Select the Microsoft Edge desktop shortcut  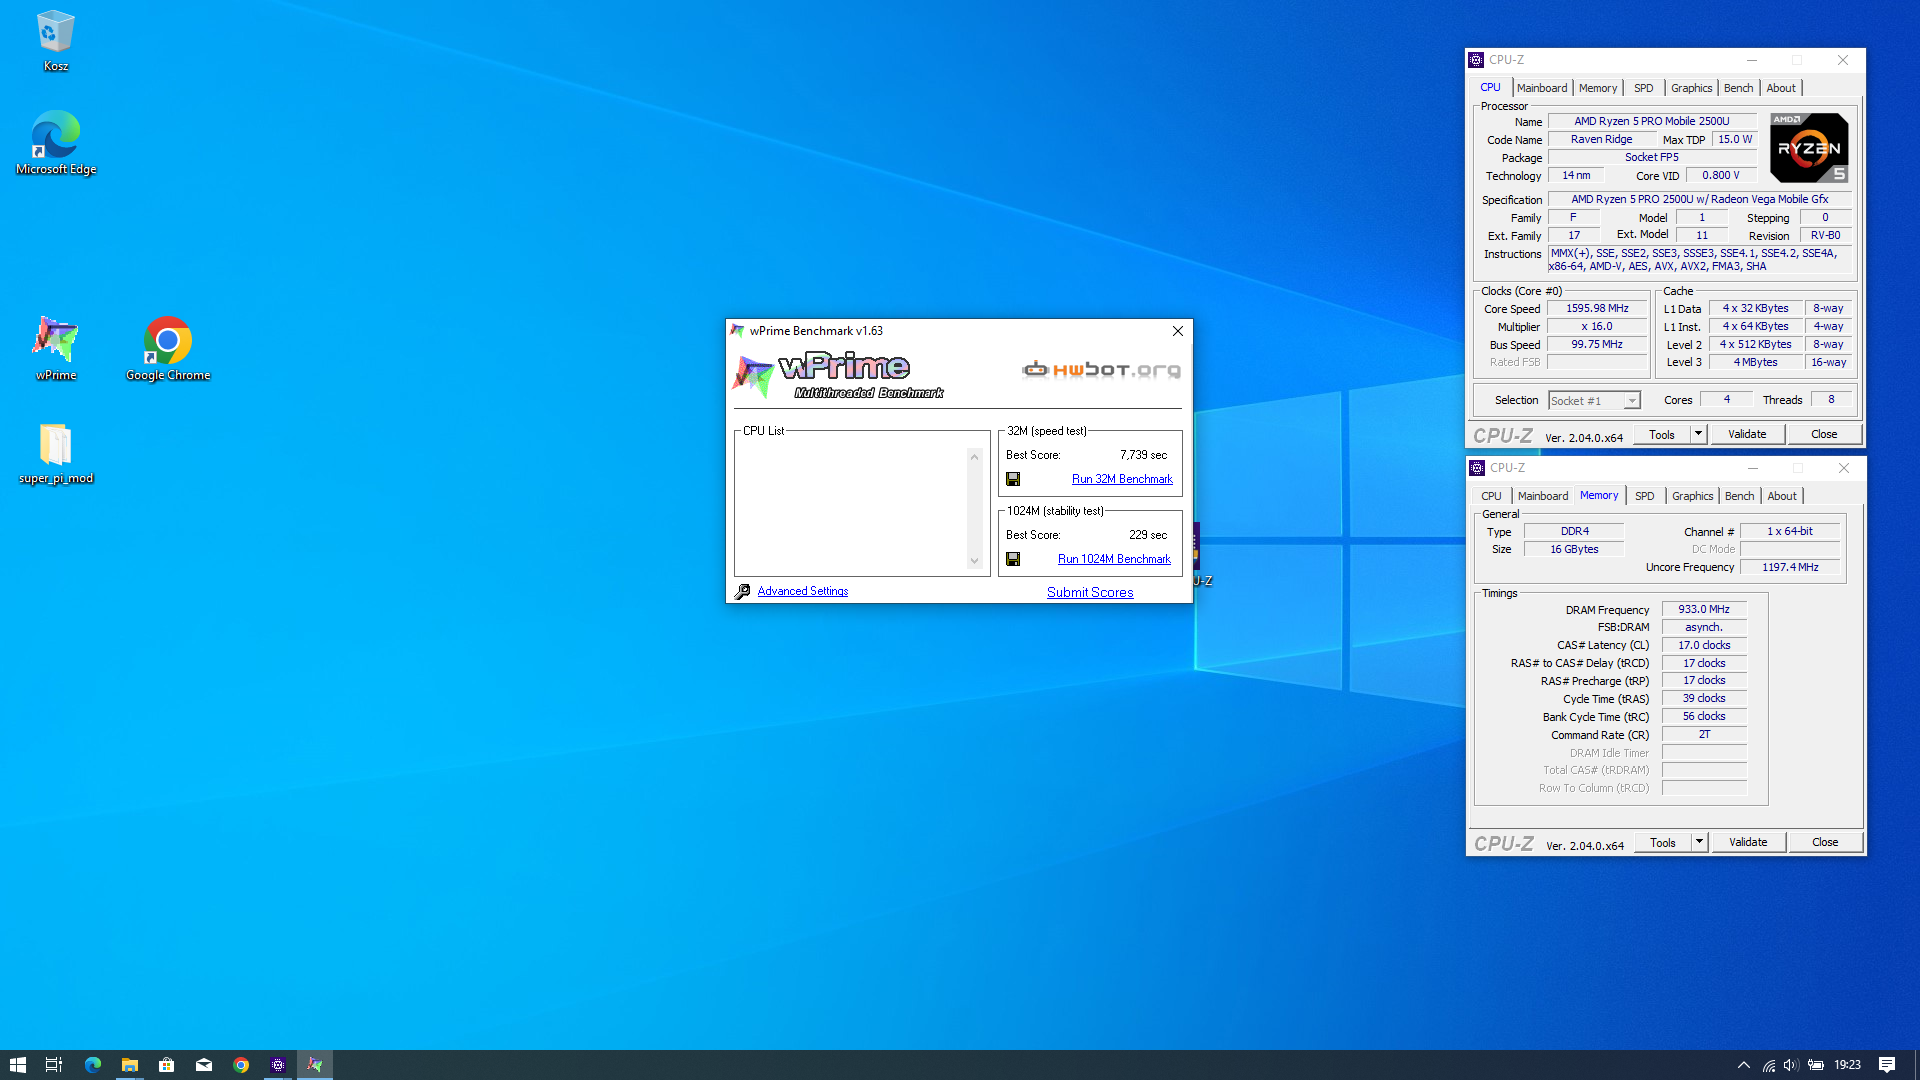click(x=56, y=143)
